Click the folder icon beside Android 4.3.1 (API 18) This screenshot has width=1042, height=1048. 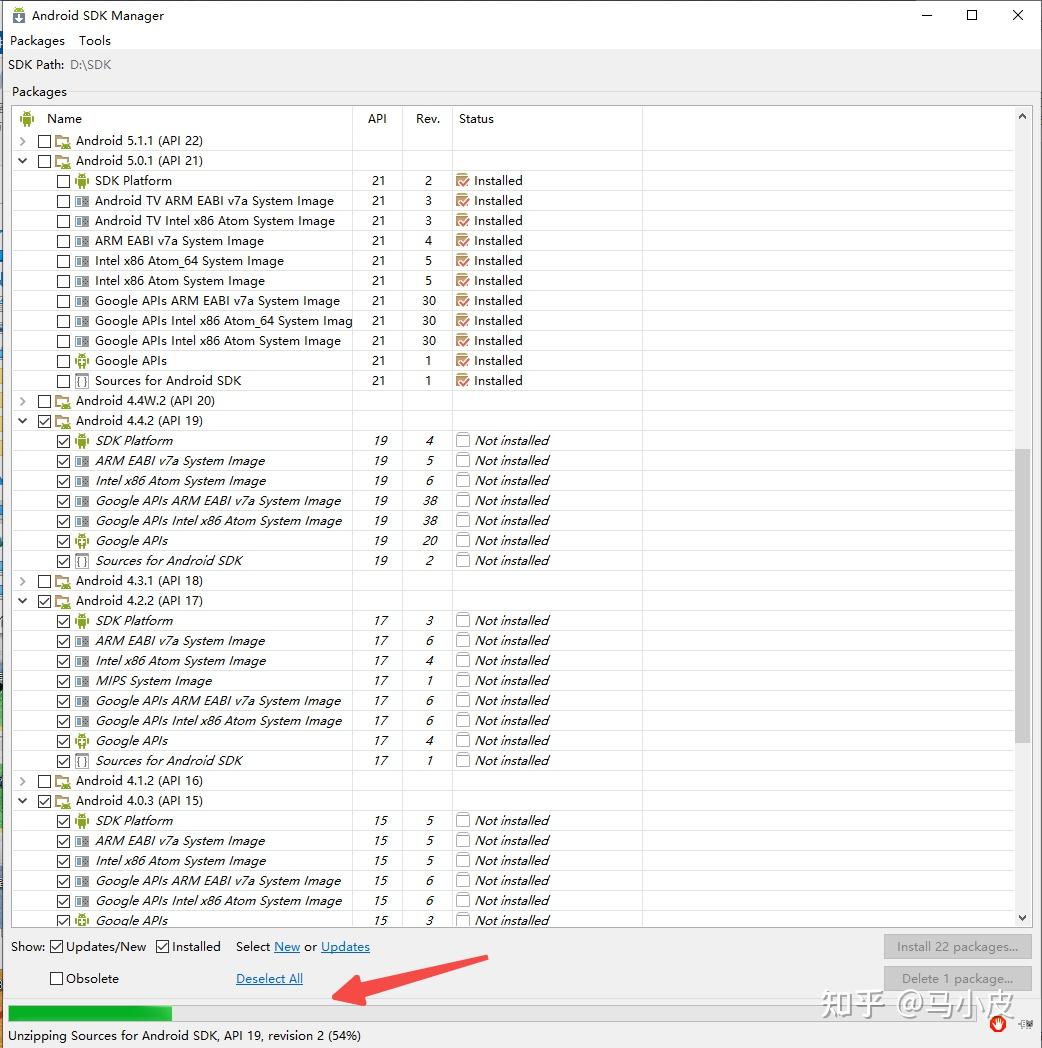63,581
